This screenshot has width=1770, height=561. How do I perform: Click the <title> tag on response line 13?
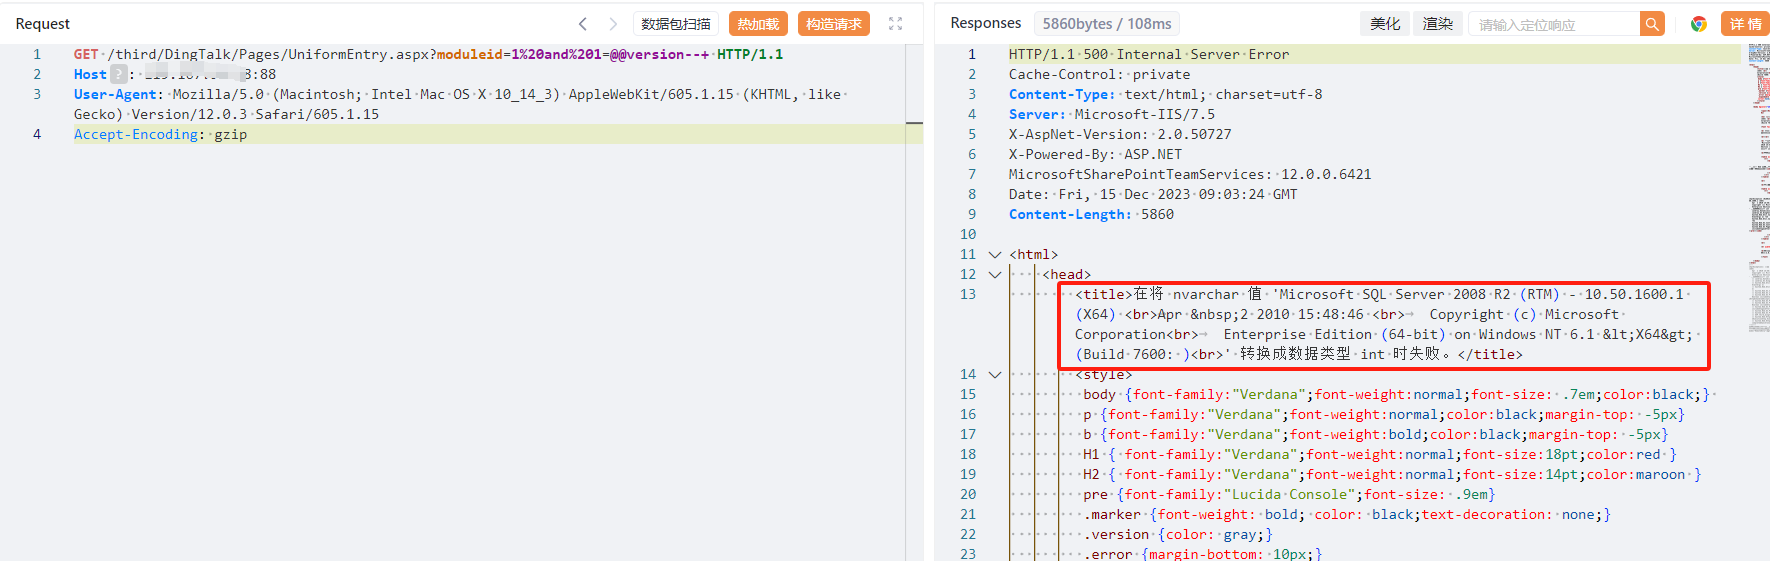pyautogui.click(x=1104, y=294)
